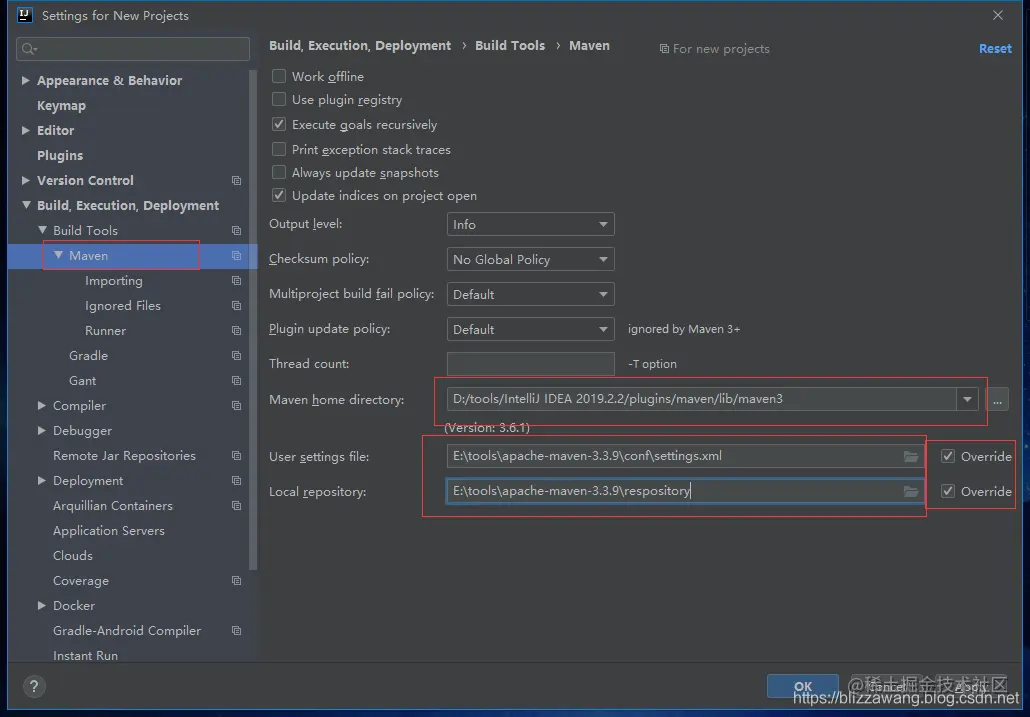Collapse the Maven tree node
1030x717 pixels.
58,255
